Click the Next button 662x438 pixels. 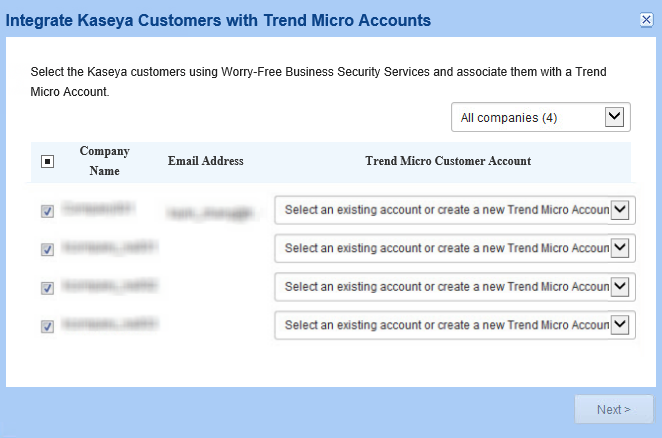tap(613, 409)
